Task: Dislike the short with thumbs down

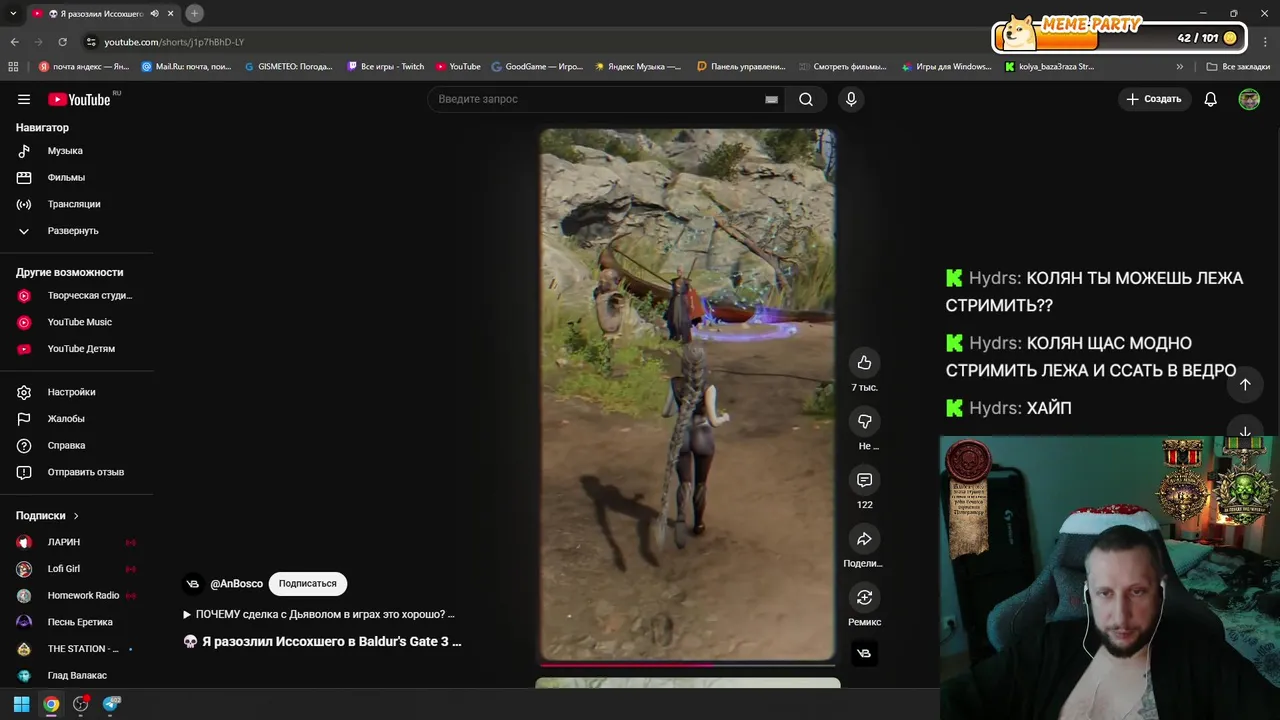Action: coord(864,421)
